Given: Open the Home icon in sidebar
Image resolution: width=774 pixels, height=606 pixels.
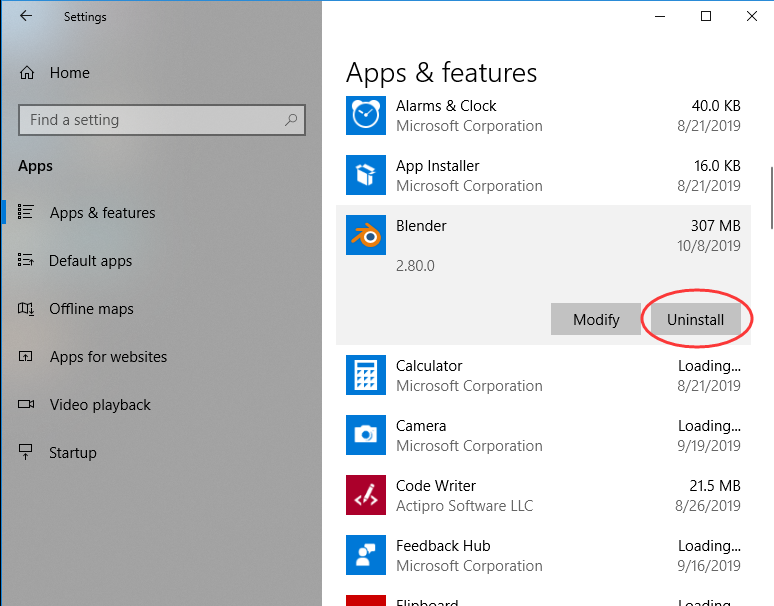Looking at the screenshot, I should [27, 73].
